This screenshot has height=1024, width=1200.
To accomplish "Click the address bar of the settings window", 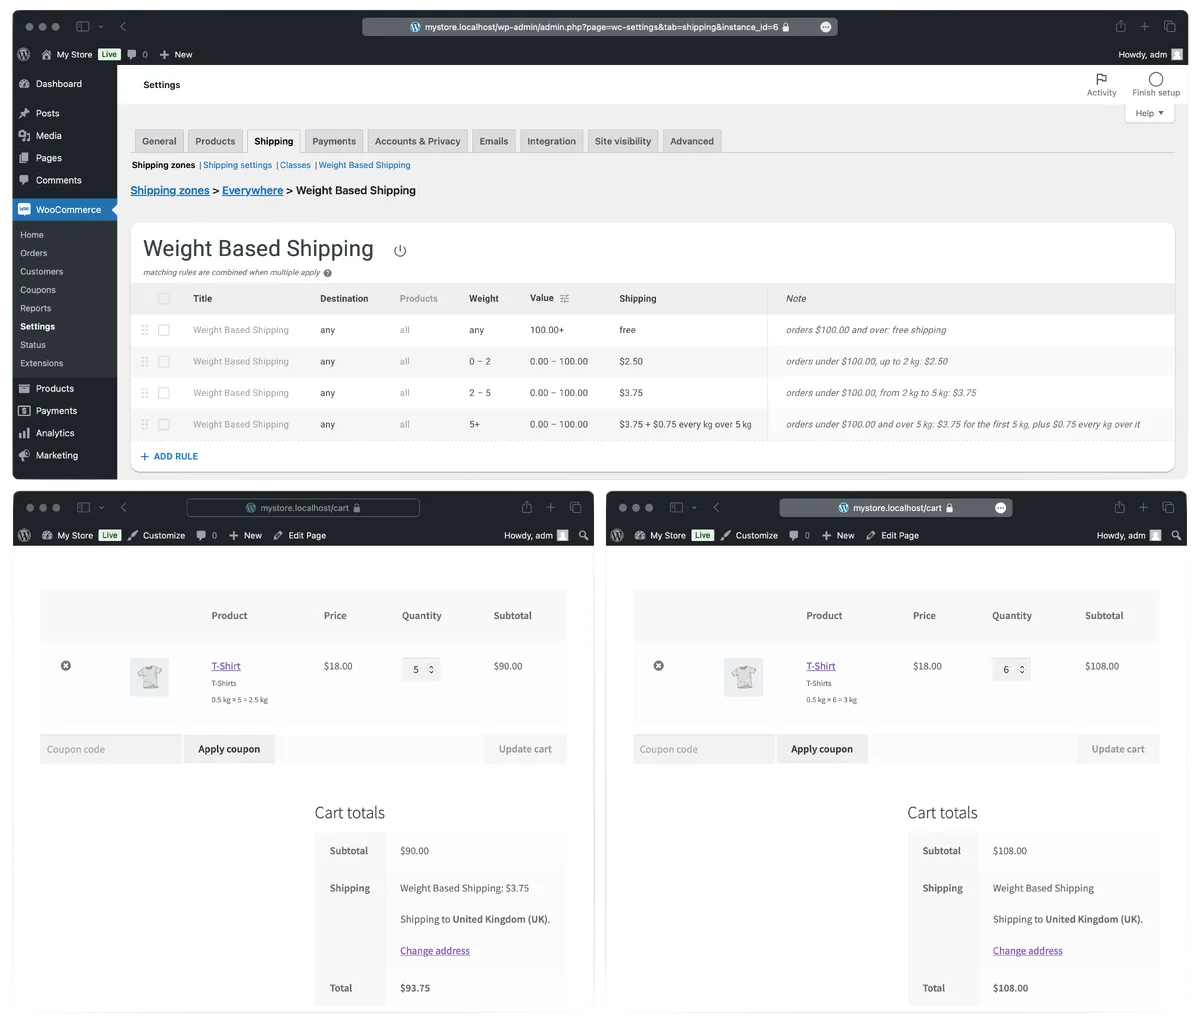I will point(600,27).
